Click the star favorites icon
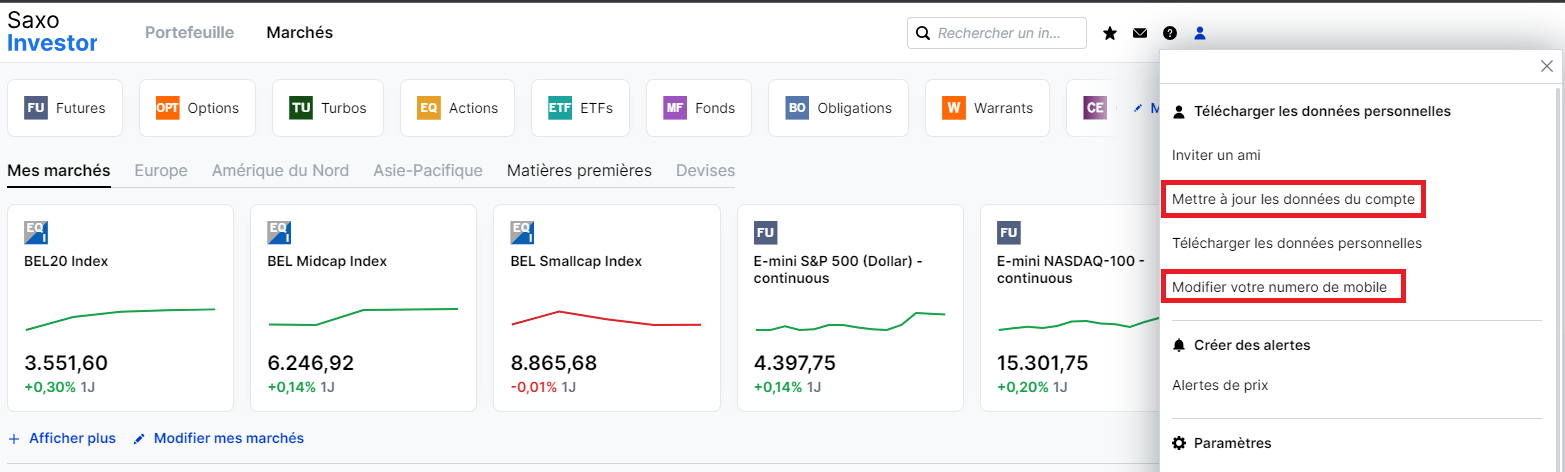Screen dimensions: 1565x472 1110,33
